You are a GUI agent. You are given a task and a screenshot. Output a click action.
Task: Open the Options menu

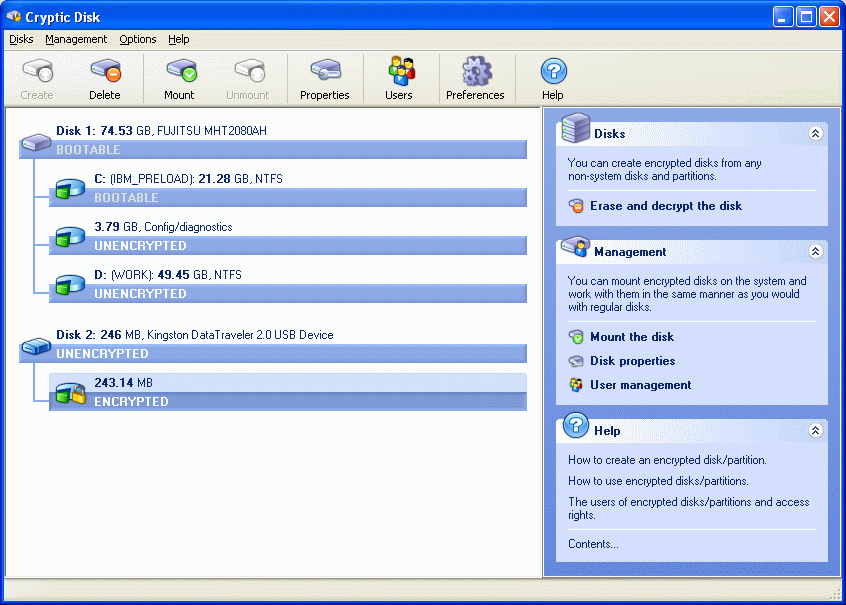point(137,39)
